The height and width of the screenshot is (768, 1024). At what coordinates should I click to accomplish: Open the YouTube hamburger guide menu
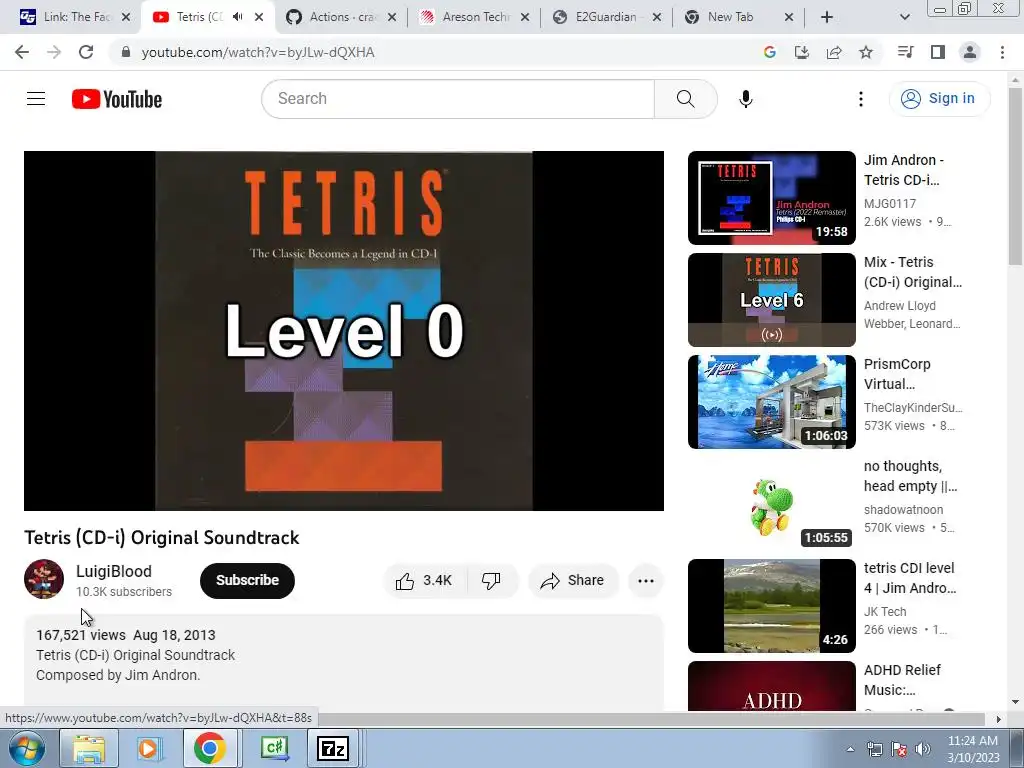point(36,99)
